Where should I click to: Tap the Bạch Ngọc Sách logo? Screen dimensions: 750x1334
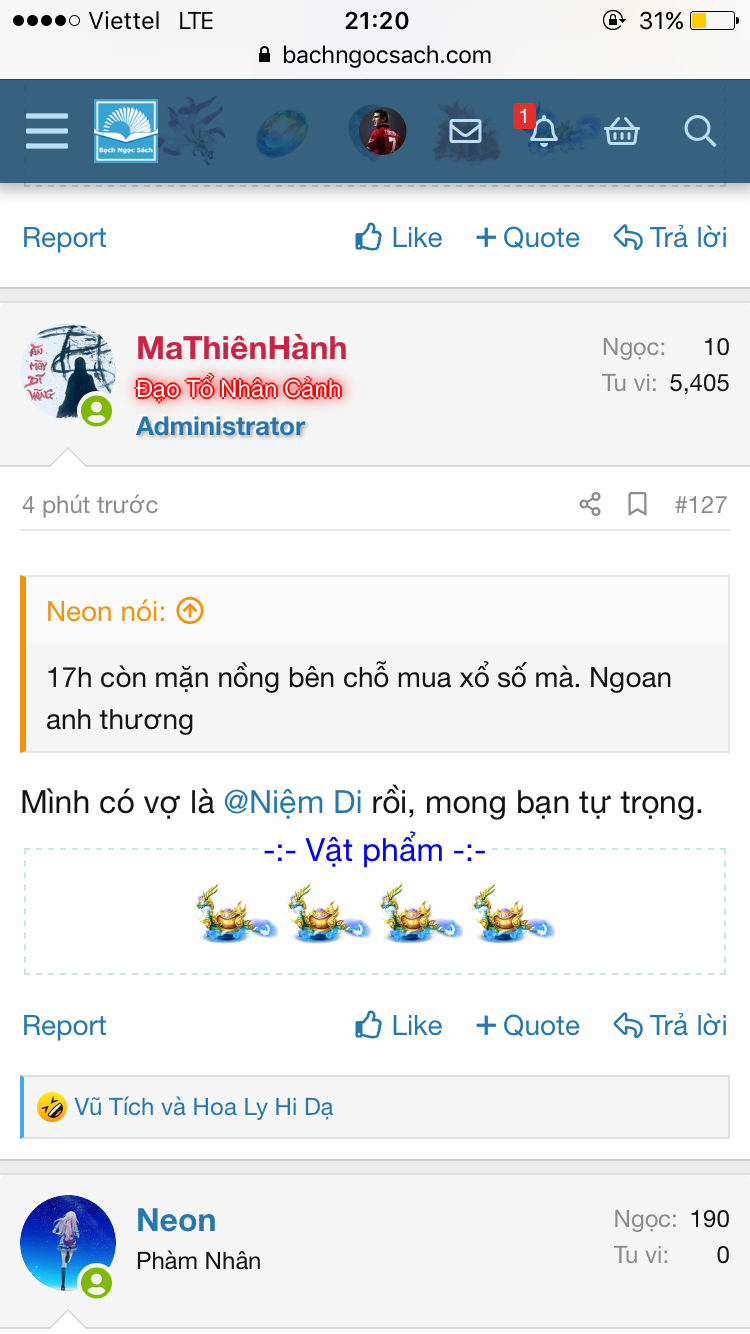click(126, 131)
